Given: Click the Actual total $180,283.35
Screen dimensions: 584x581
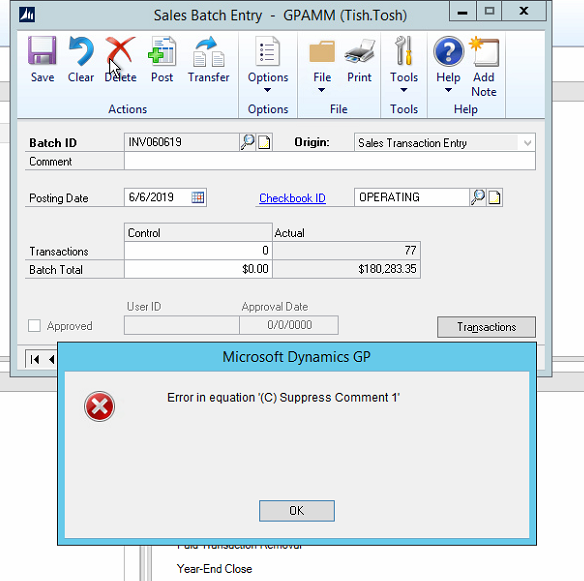Looking at the screenshot, I should pos(346,269).
